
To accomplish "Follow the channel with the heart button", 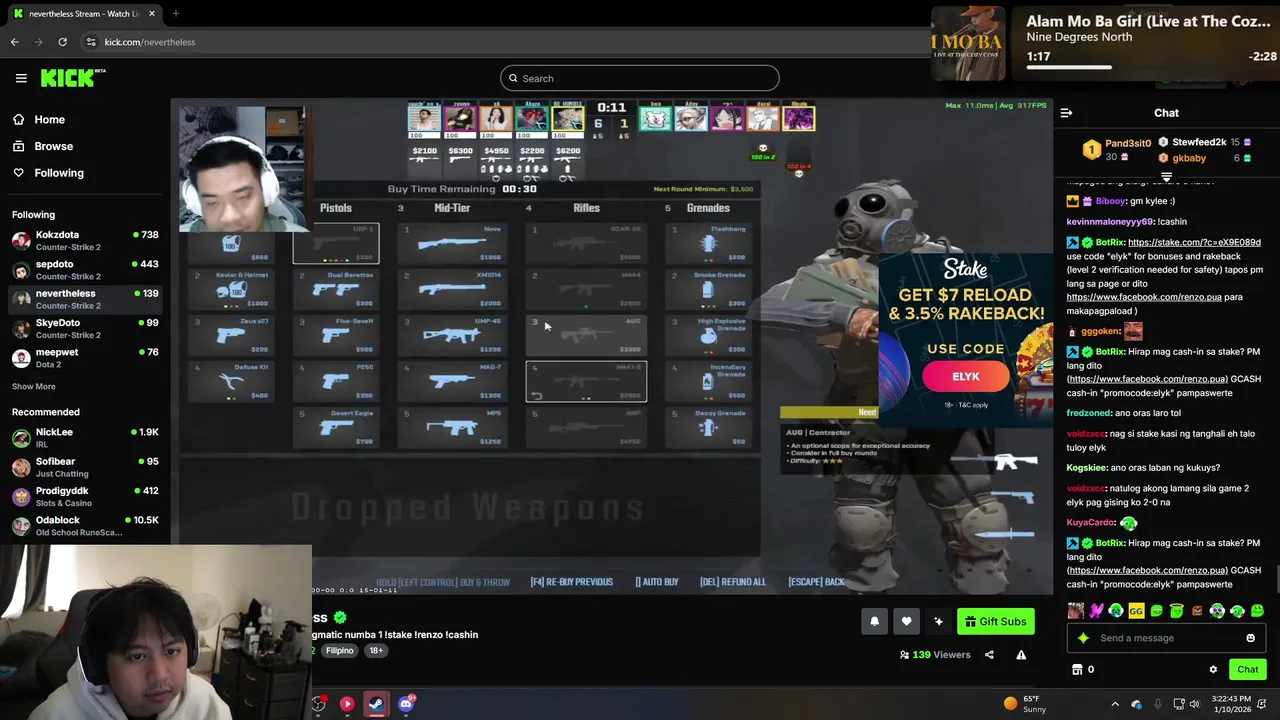I will pos(906,622).
